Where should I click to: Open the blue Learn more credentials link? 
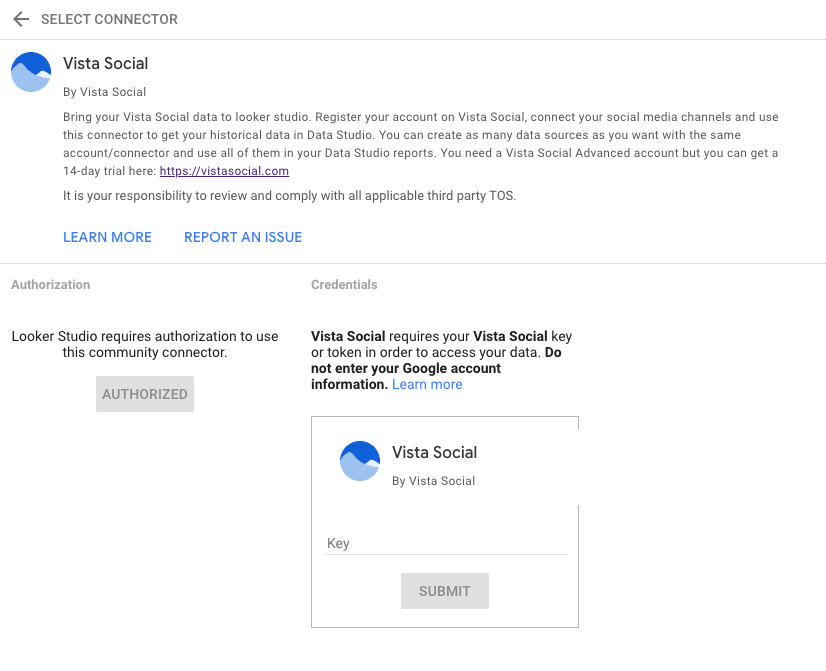[x=427, y=384]
